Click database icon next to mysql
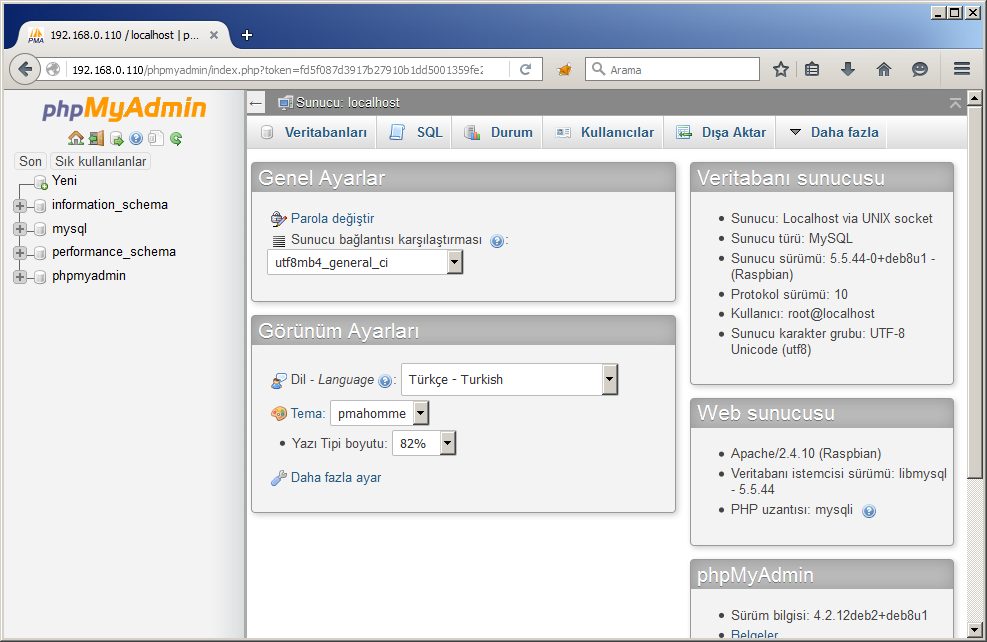Image resolution: width=987 pixels, height=642 pixels. point(40,229)
